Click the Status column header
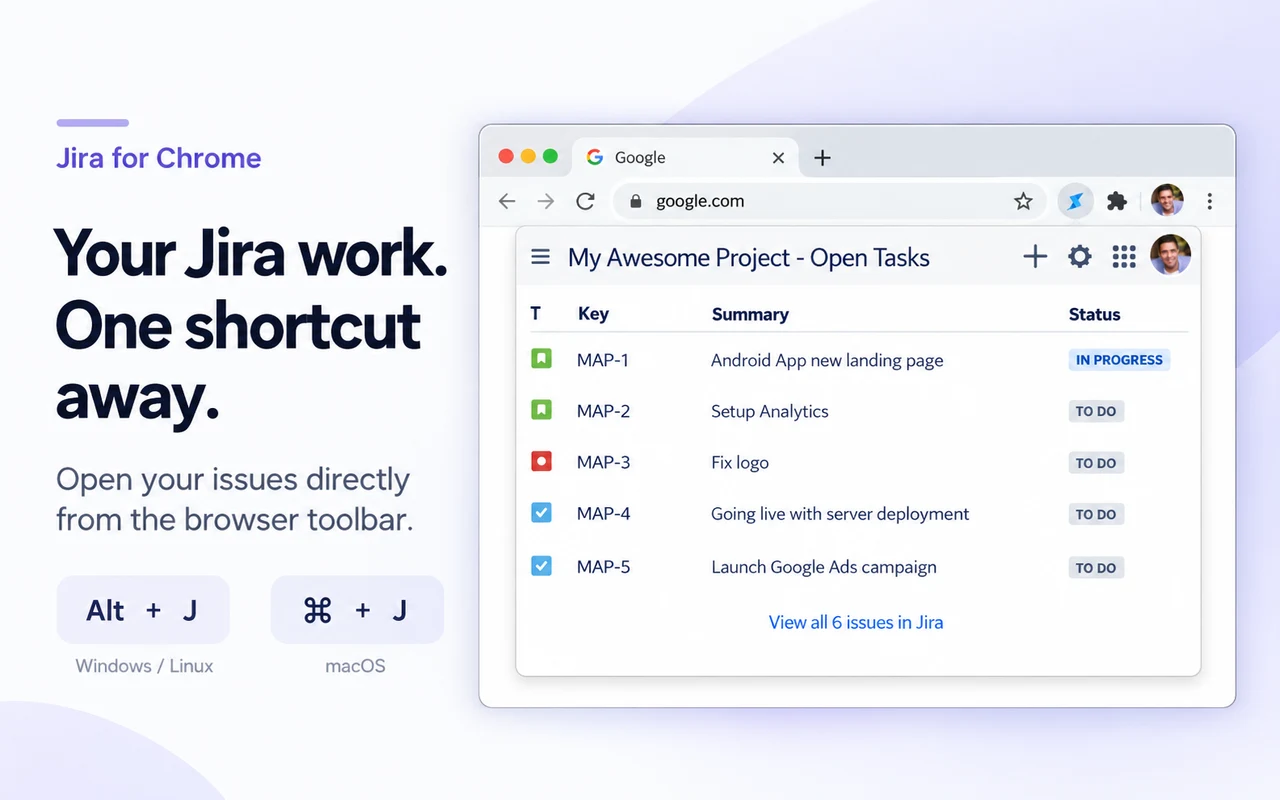The height and width of the screenshot is (800, 1280). (1095, 314)
